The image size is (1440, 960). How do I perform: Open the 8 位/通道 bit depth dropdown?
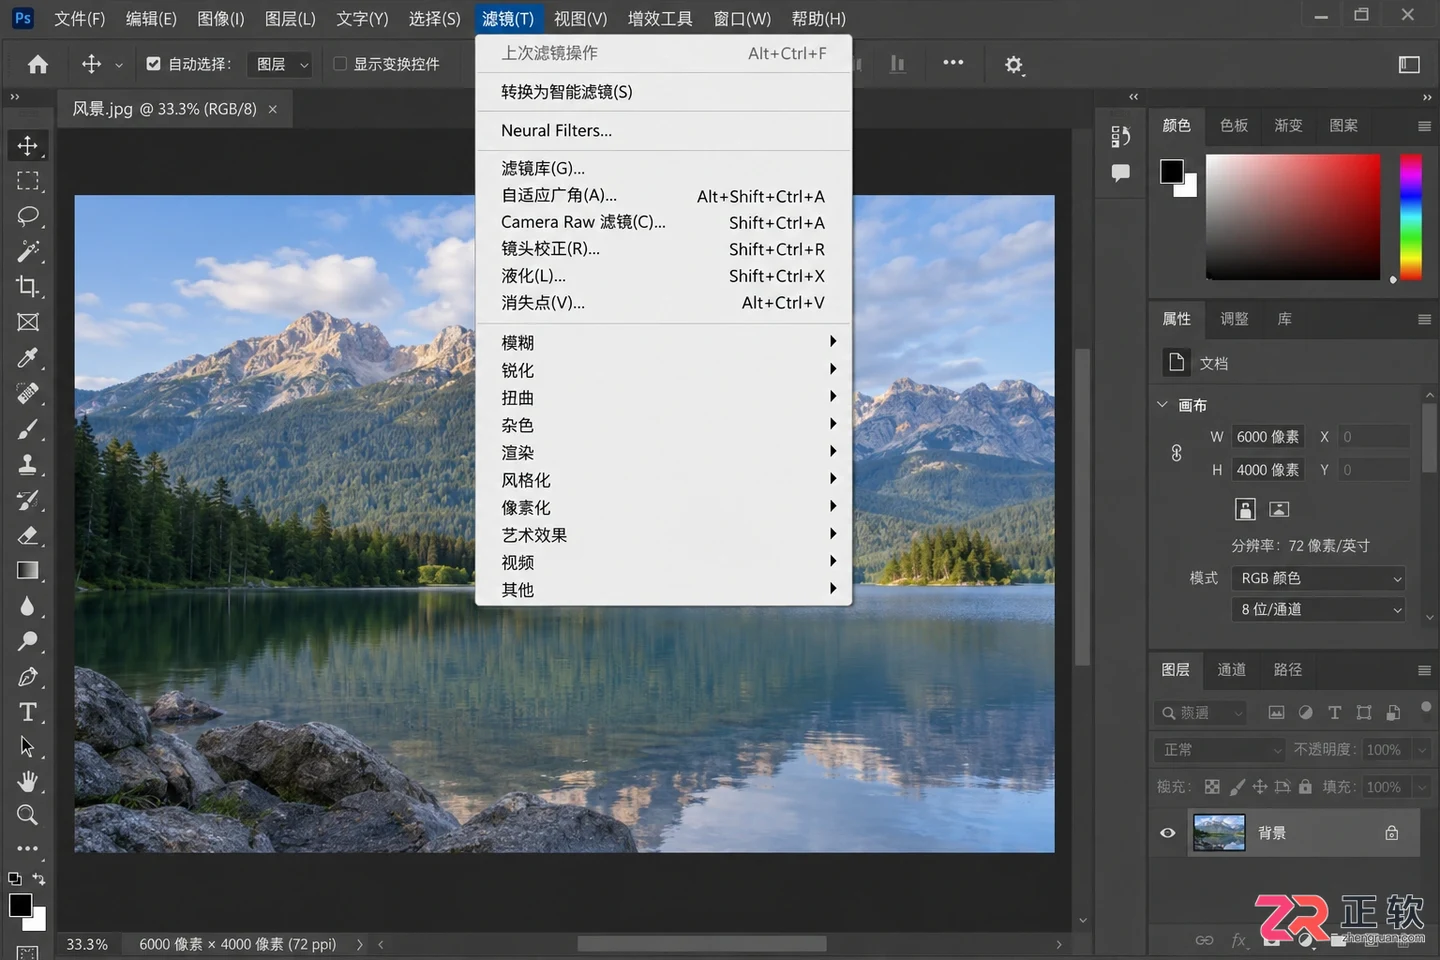point(1319,609)
